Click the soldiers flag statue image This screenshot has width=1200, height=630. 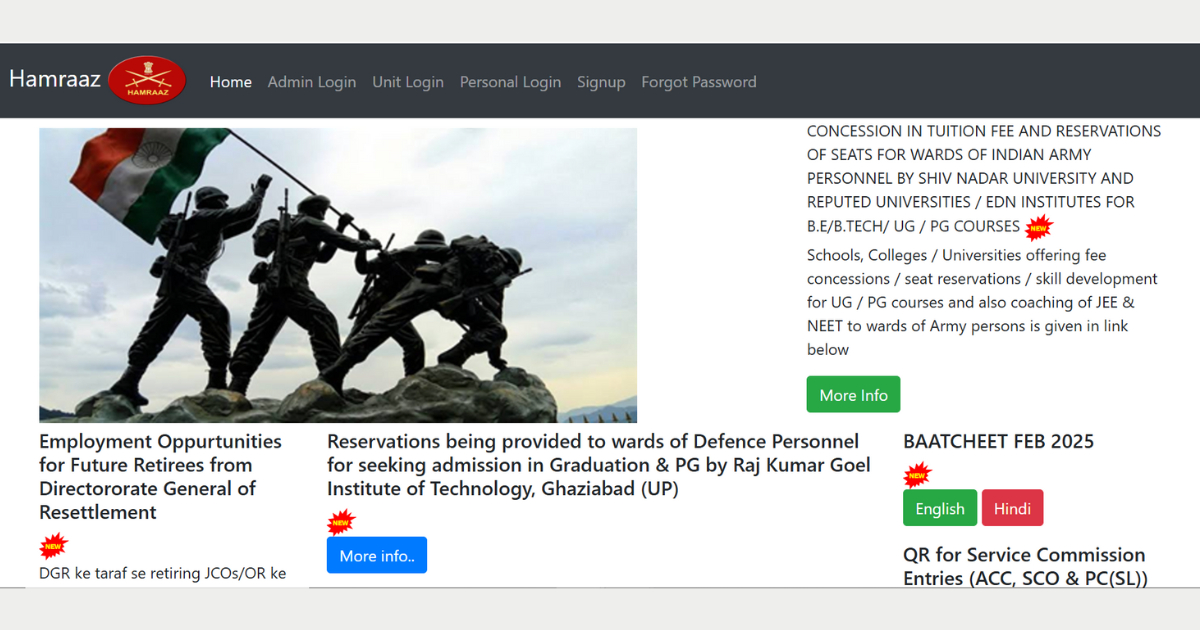[338, 275]
